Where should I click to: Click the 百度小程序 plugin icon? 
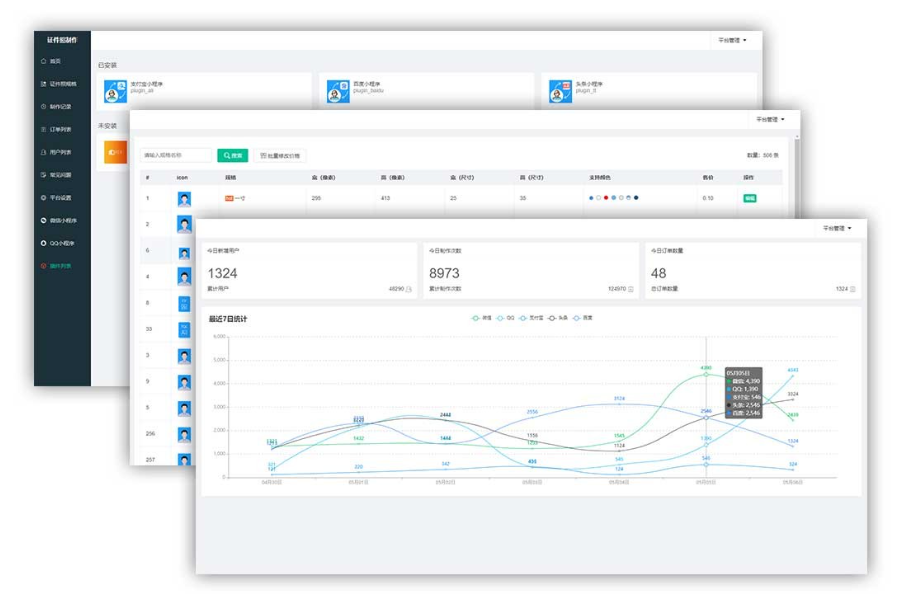[x=338, y=92]
